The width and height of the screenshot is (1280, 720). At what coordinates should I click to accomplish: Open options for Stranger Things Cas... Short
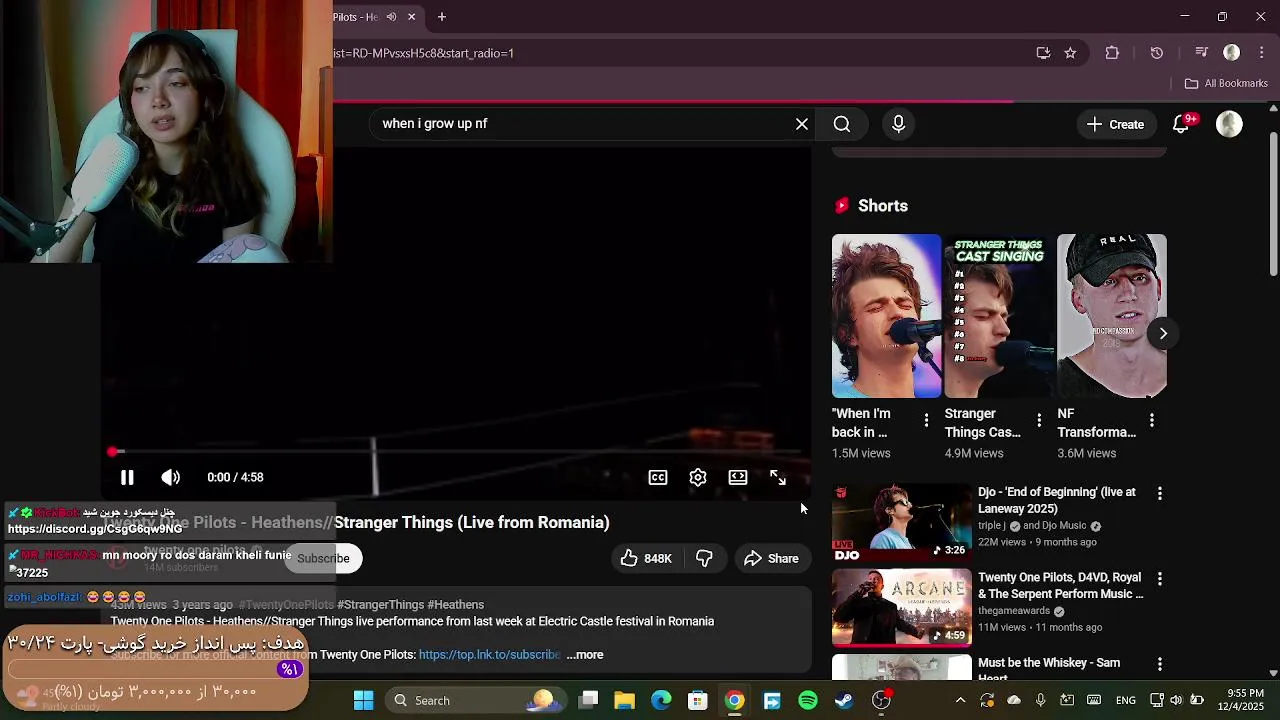point(1039,421)
